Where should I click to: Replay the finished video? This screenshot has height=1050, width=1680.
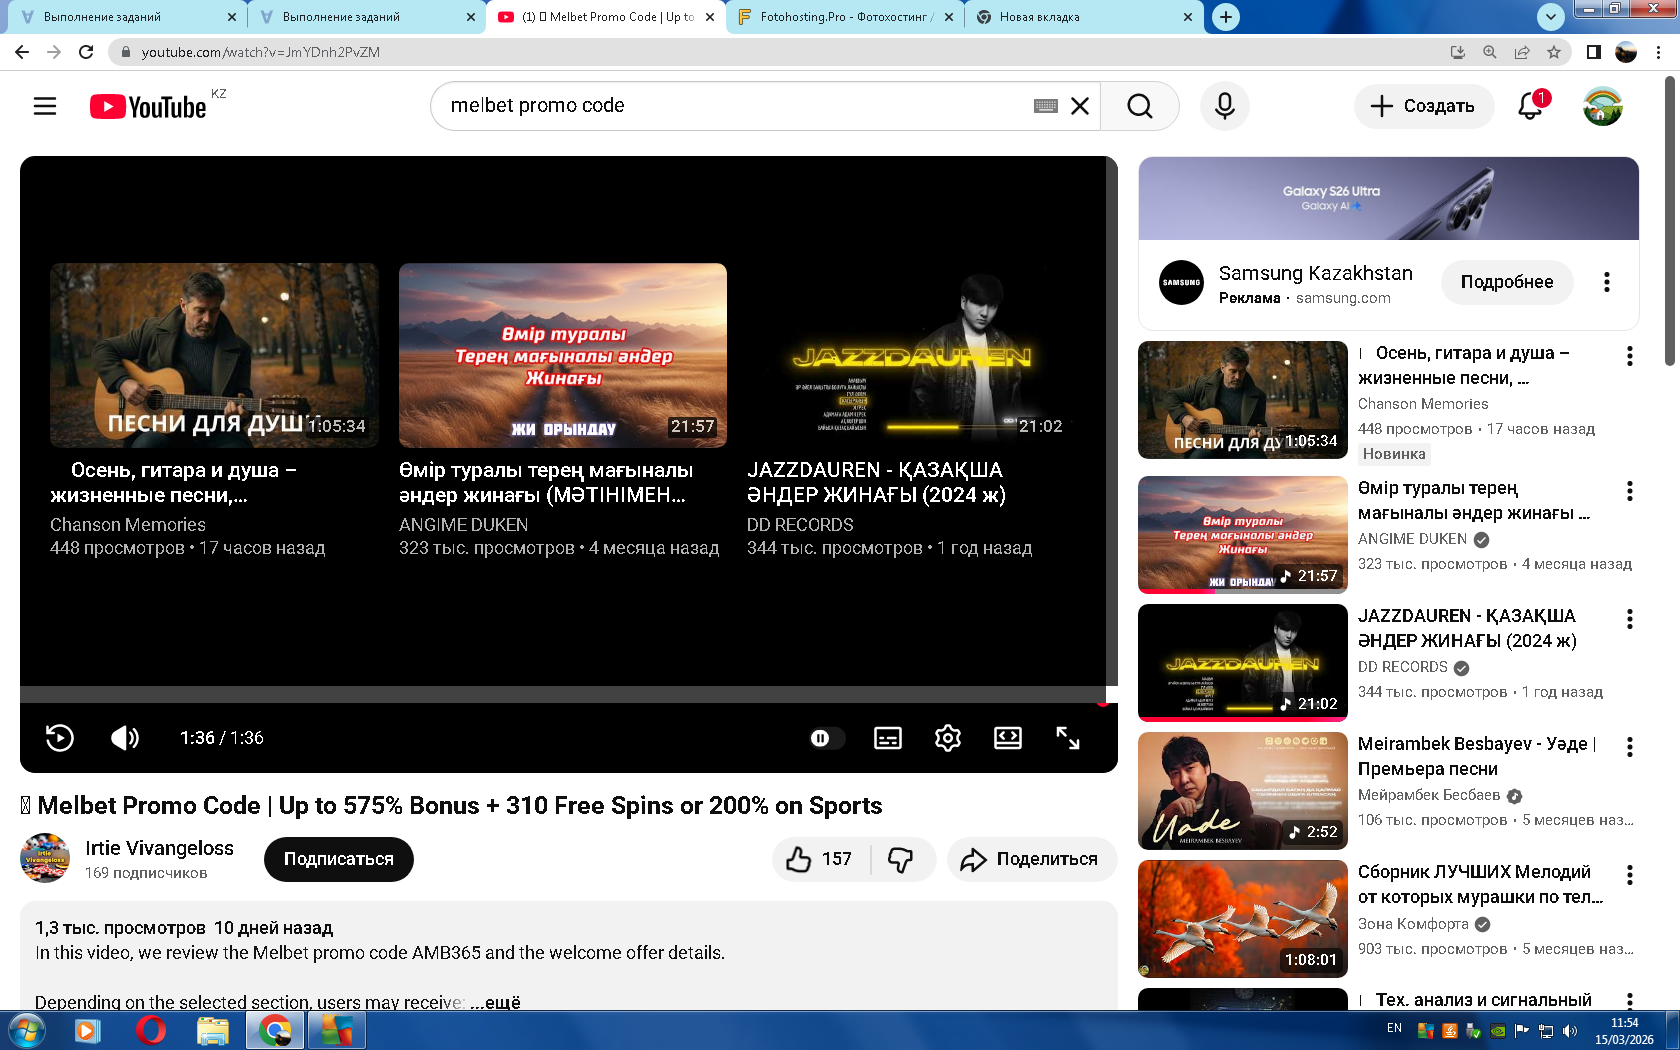(60, 738)
